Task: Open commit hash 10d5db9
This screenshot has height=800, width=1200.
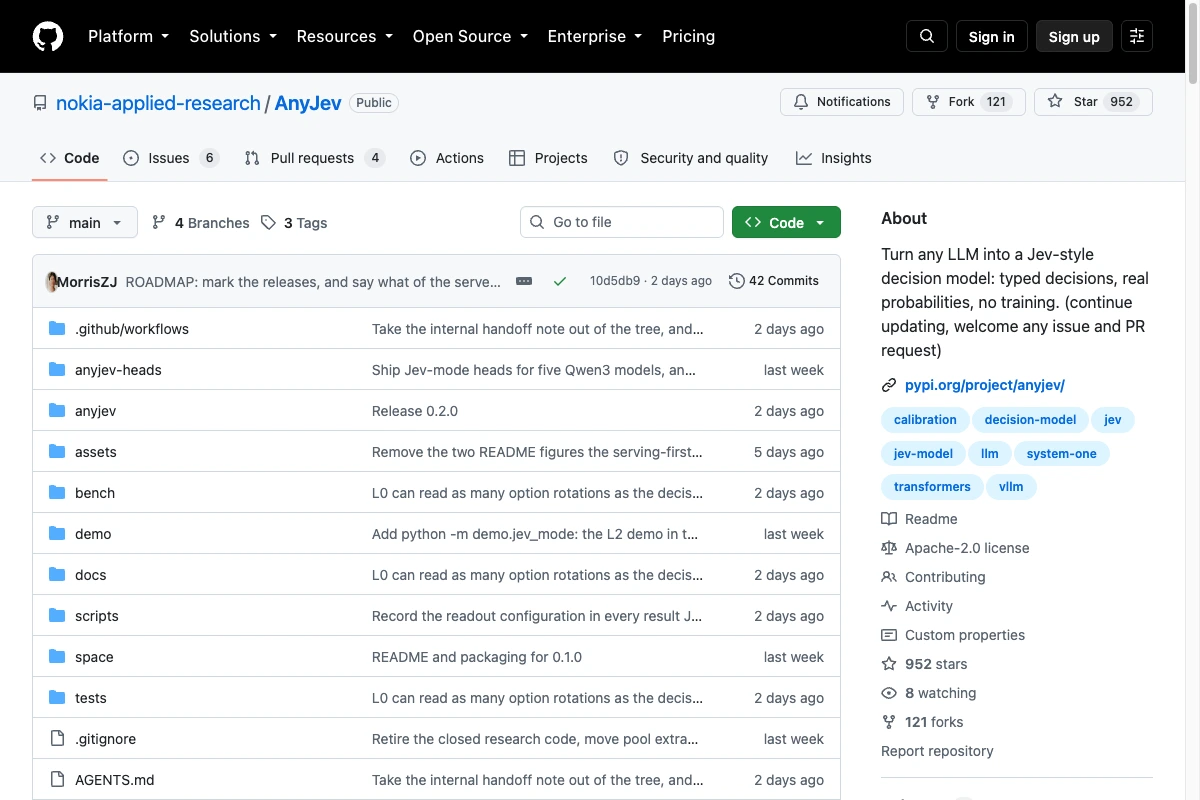Action: click(x=615, y=281)
